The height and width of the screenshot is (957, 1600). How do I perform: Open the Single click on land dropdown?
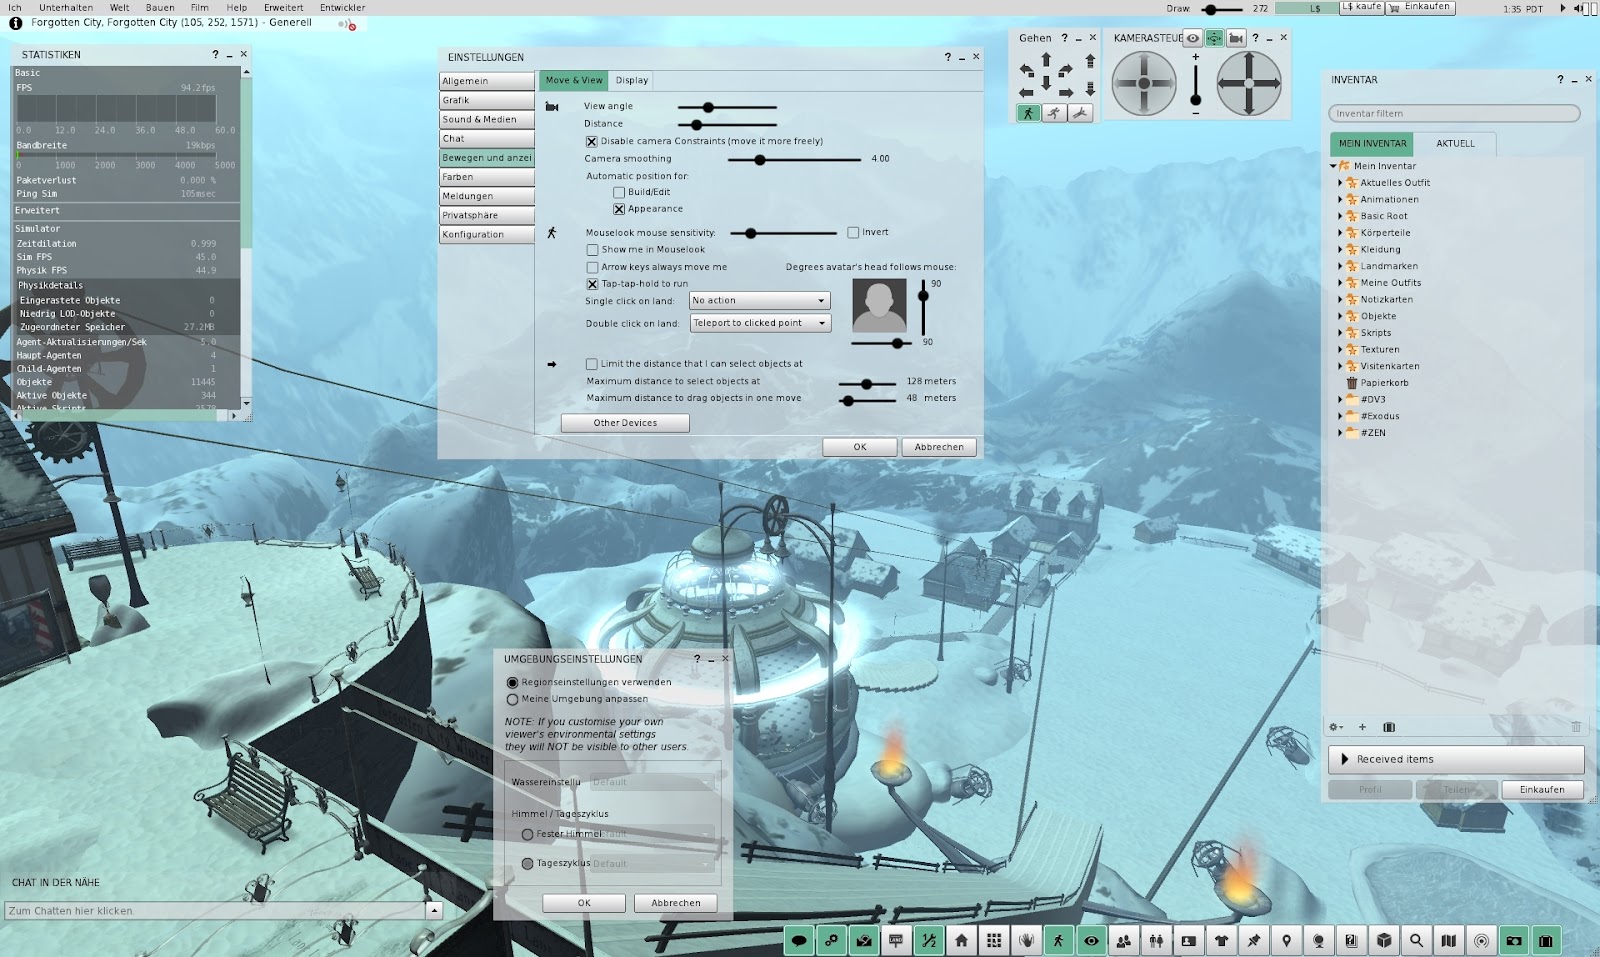coord(758,299)
